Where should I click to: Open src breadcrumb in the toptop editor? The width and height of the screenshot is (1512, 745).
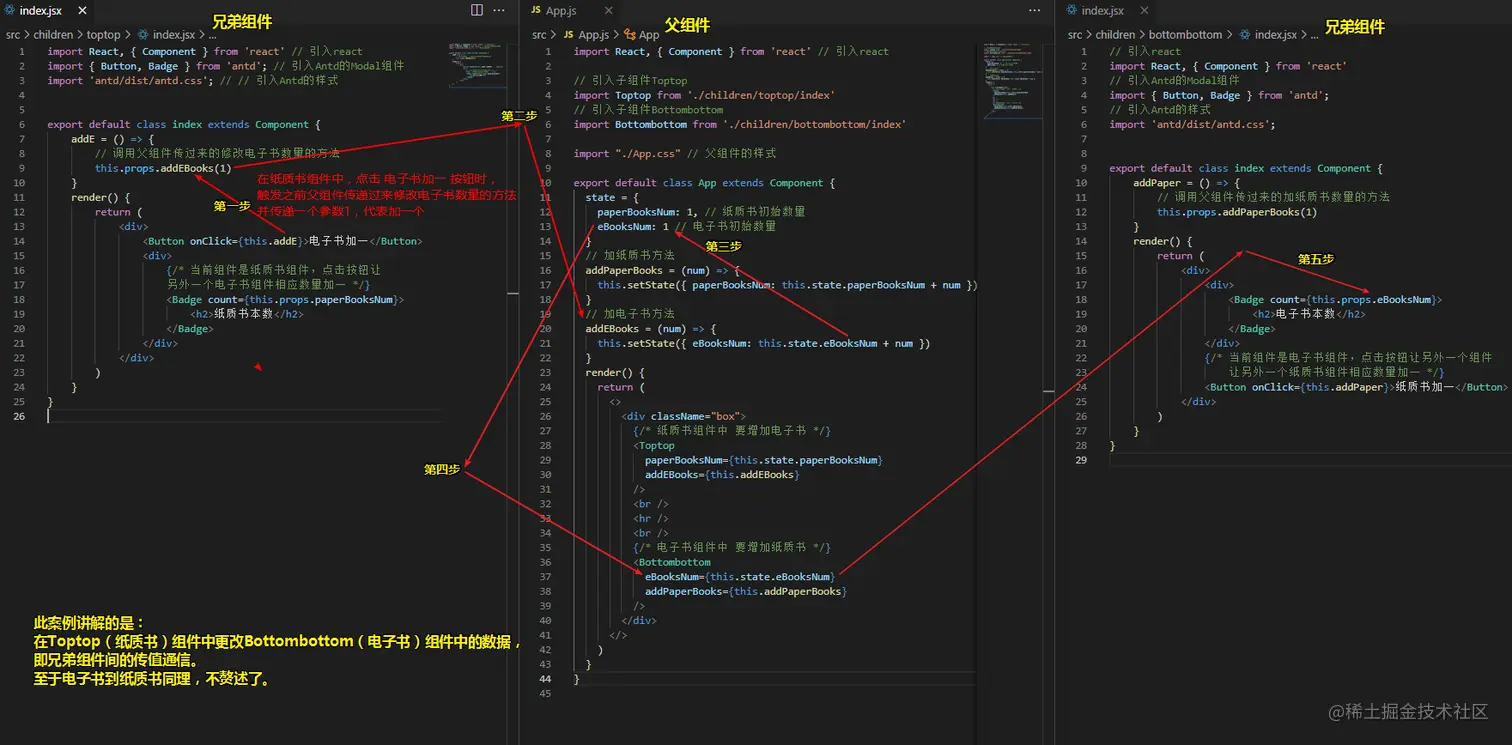[x=13, y=34]
